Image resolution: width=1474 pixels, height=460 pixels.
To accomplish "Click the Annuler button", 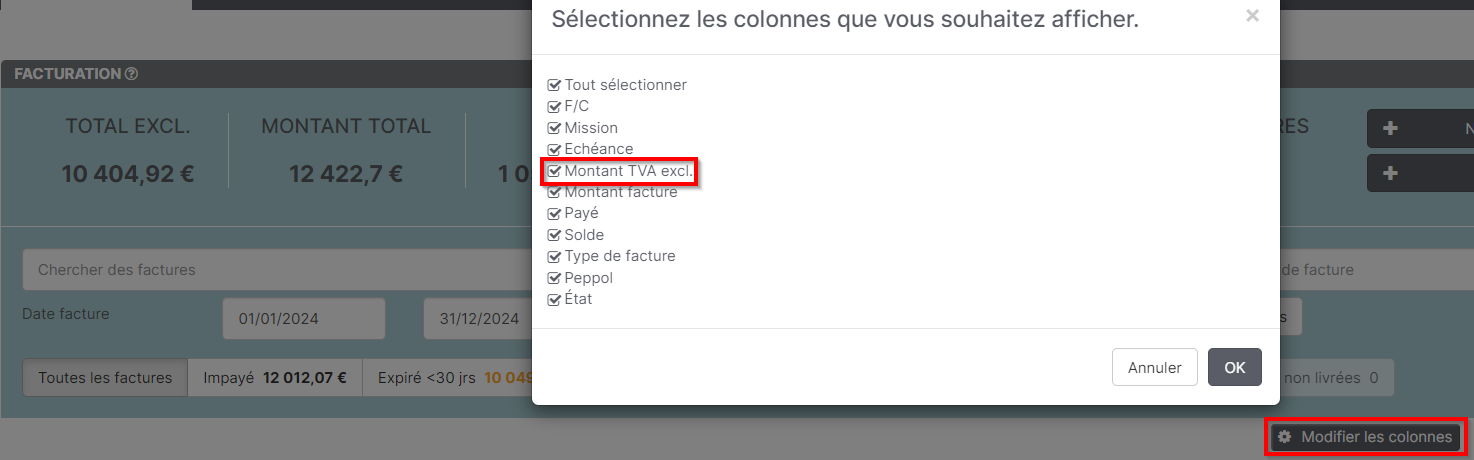I will (1155, 367).
